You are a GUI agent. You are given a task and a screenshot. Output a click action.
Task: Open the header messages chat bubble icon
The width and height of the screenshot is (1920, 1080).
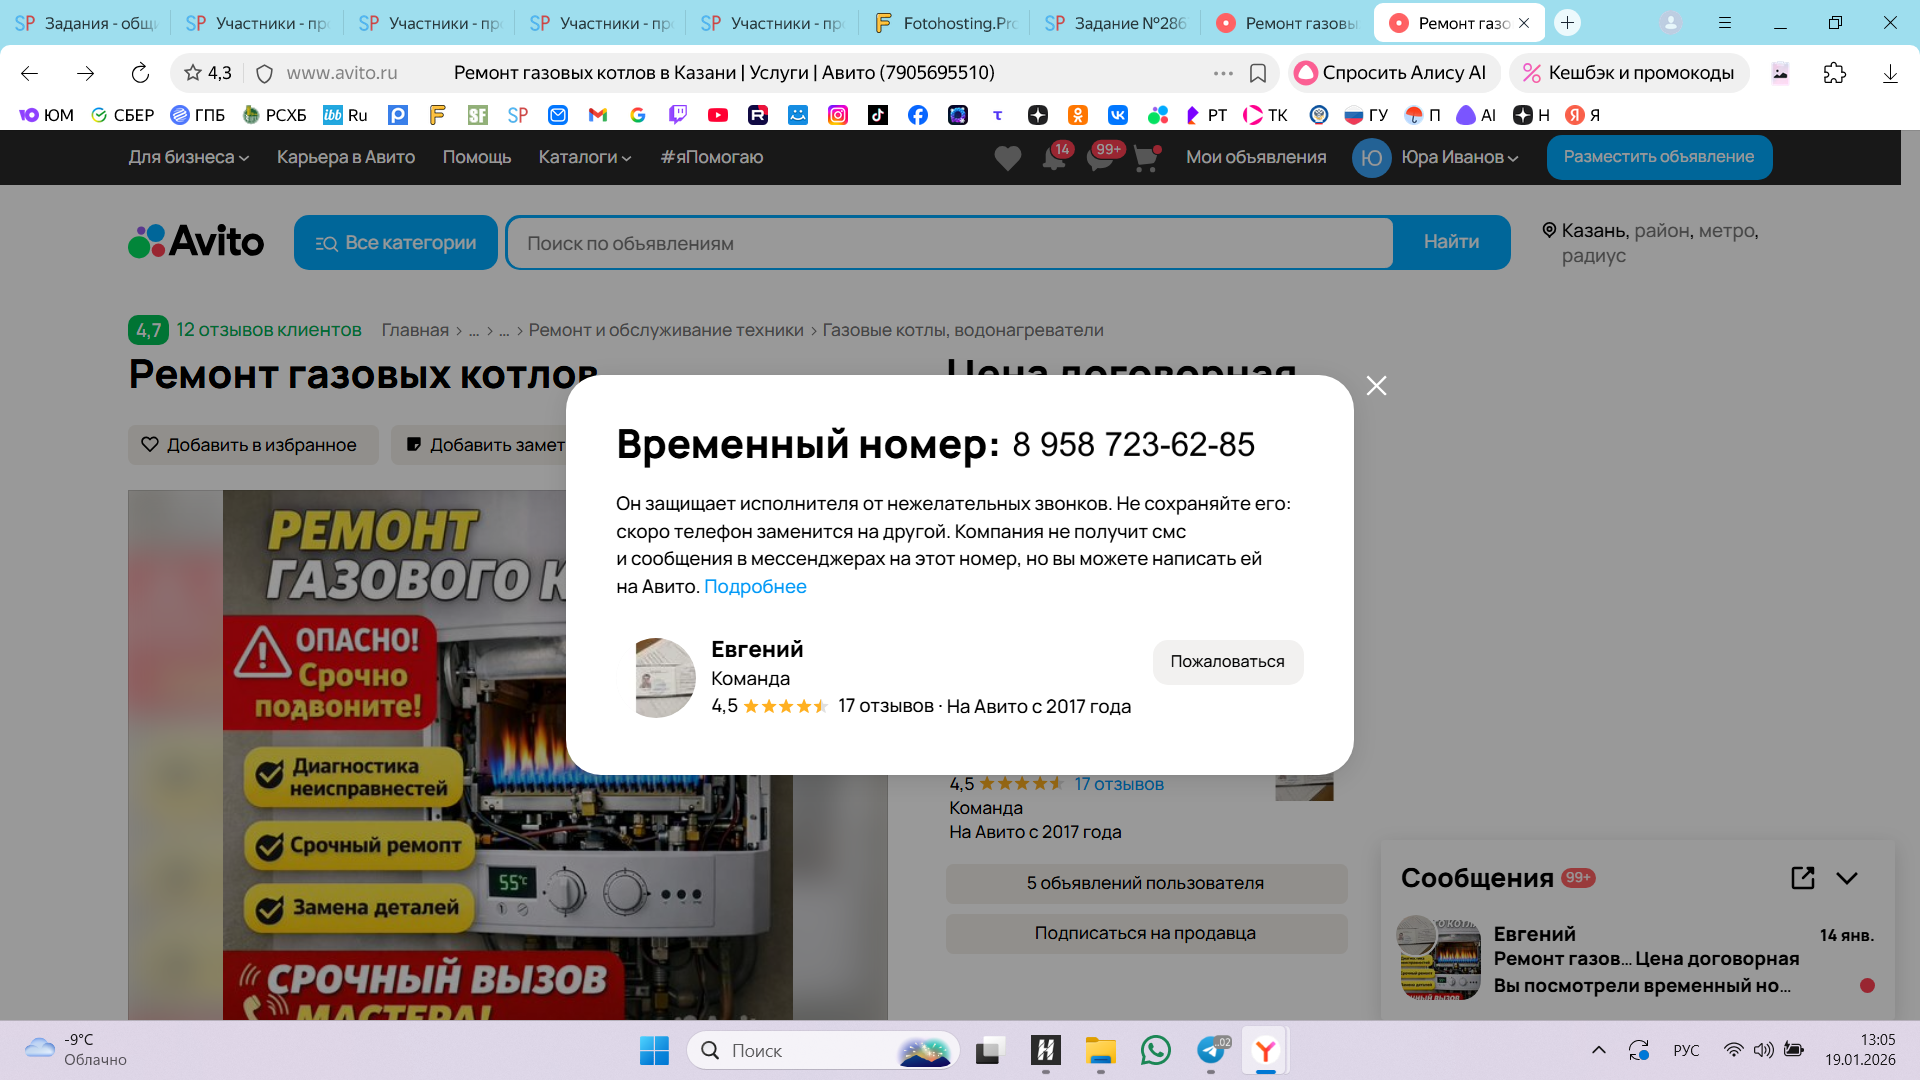(x=1100, y=158)
